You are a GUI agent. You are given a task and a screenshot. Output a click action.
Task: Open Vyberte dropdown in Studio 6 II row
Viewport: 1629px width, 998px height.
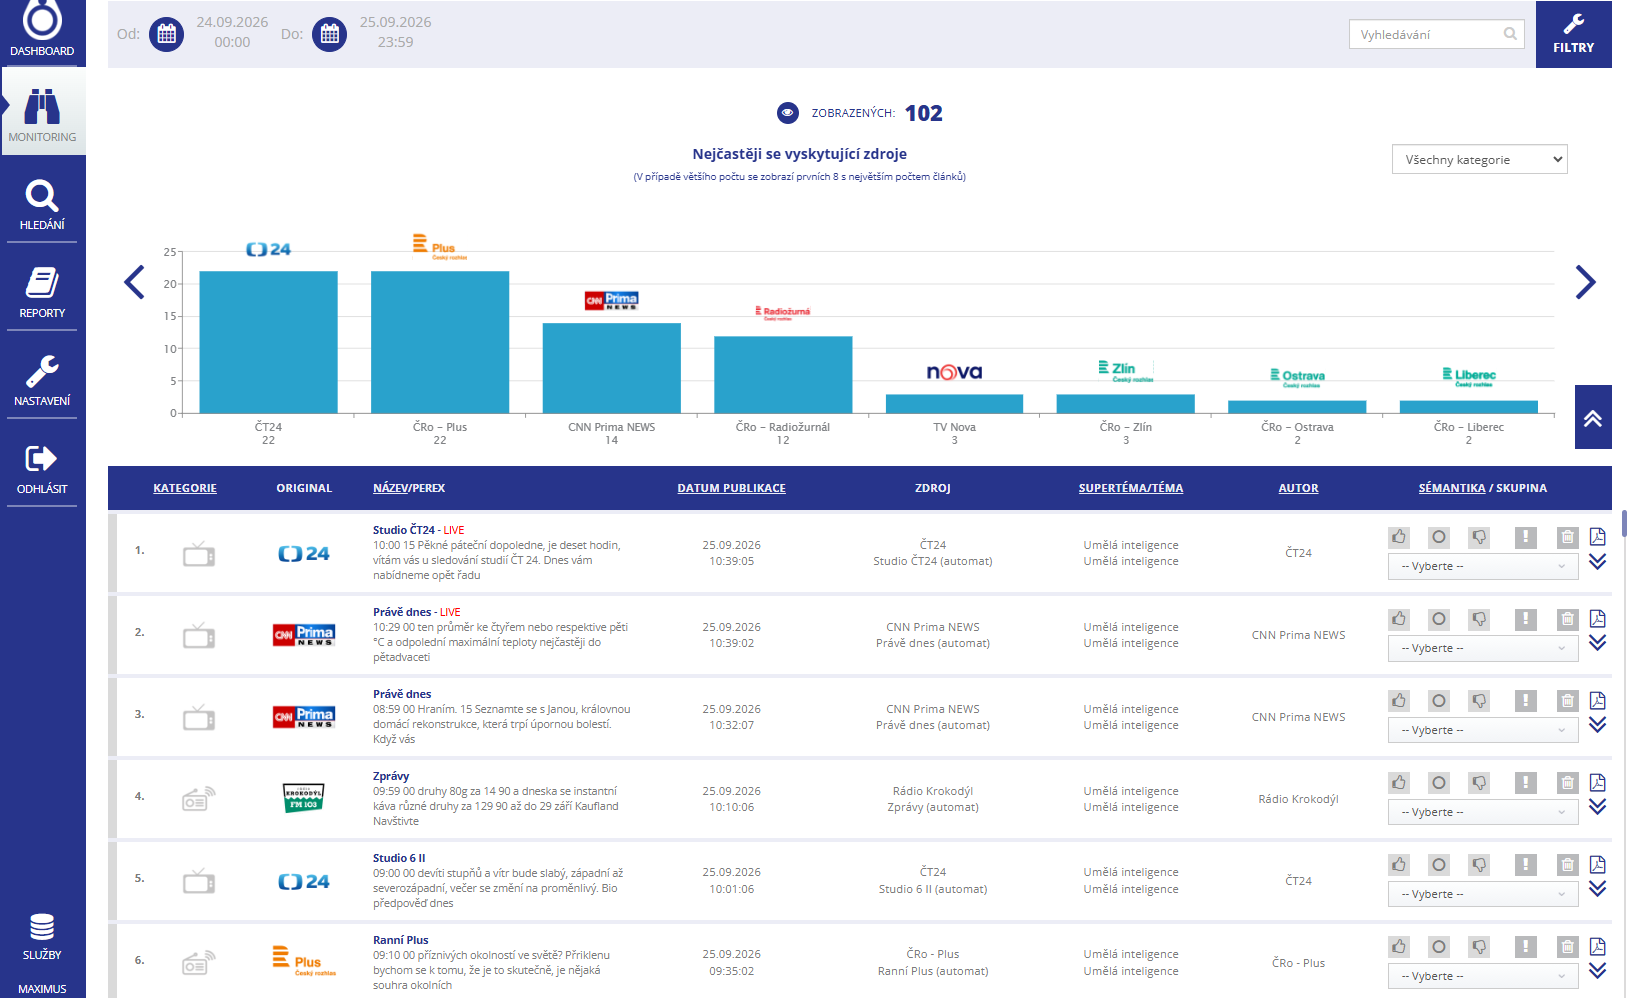(x=1483, y=894)
